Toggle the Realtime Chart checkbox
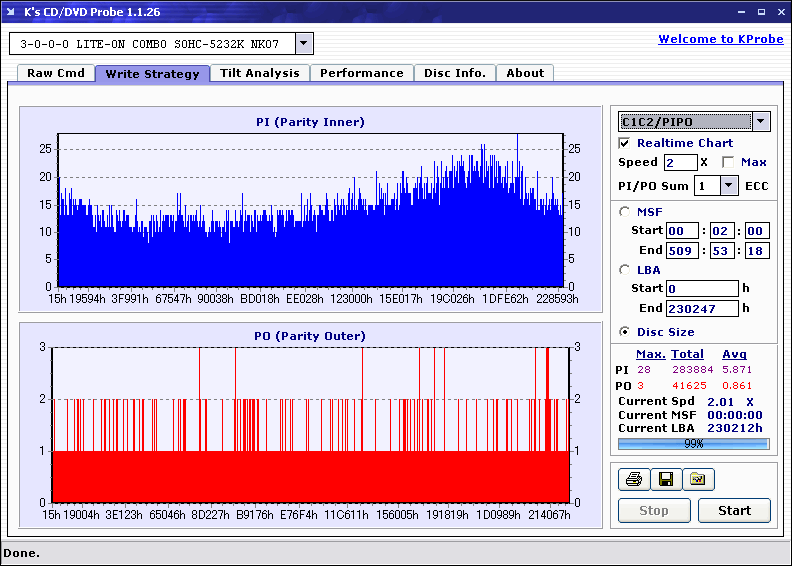 [625, 144]
